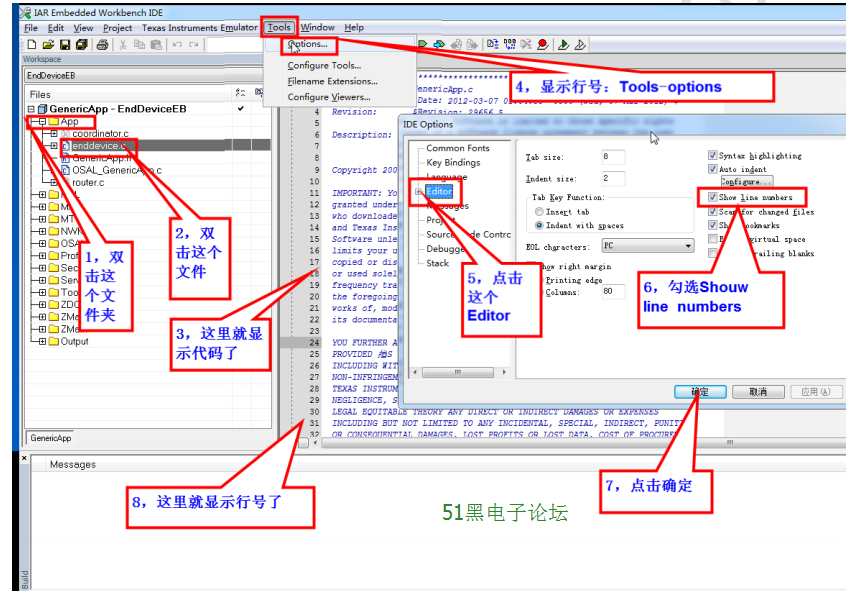
Task: Click the Open file toolbar icon
Action: pyautogui.click(x=48, y=45)
